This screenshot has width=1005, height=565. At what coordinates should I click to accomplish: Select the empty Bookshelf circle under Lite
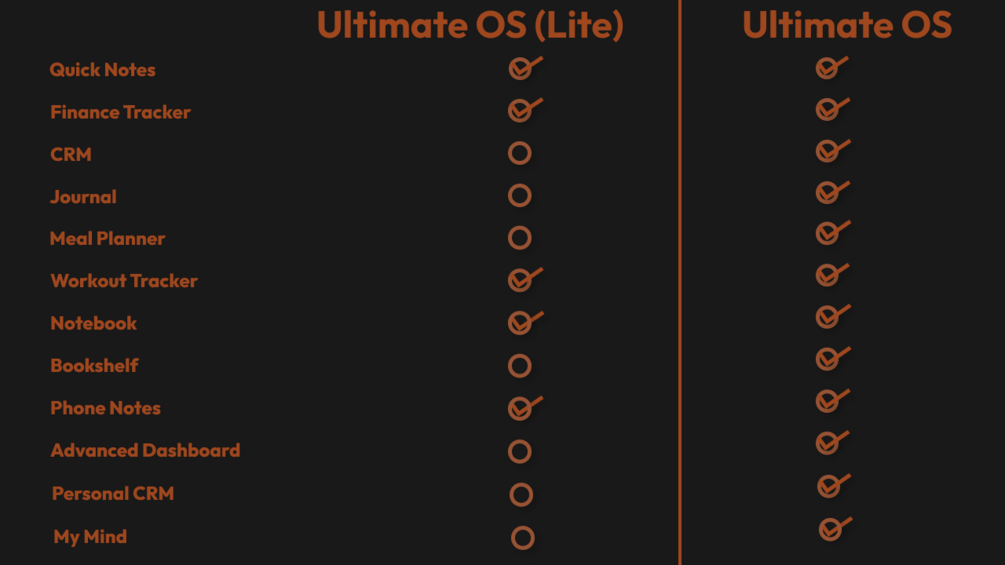520,366
